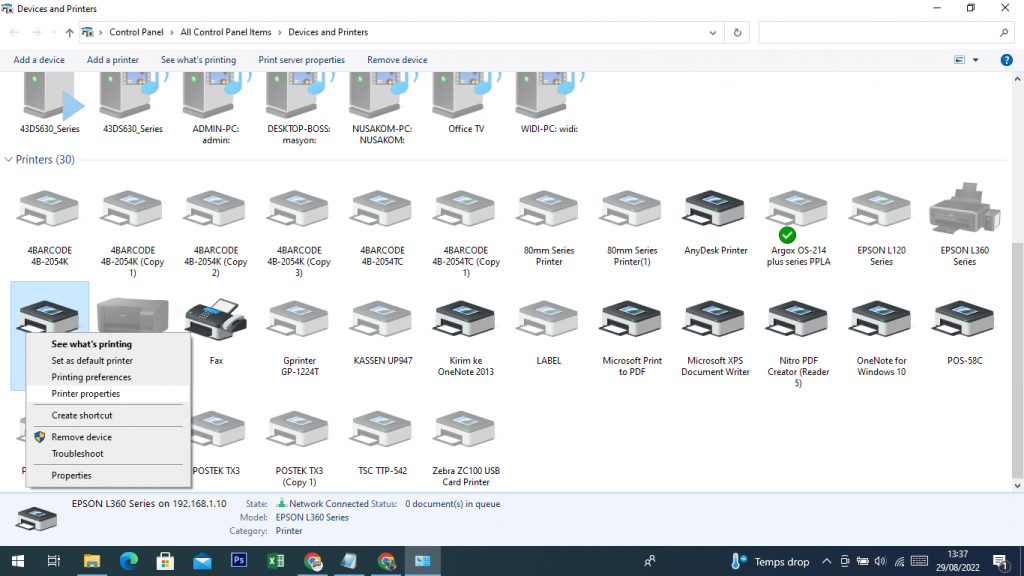Viewport: 1024px width, 576px height.
Task: Show hidden system tray icons
Action: [x=826, y=561]
